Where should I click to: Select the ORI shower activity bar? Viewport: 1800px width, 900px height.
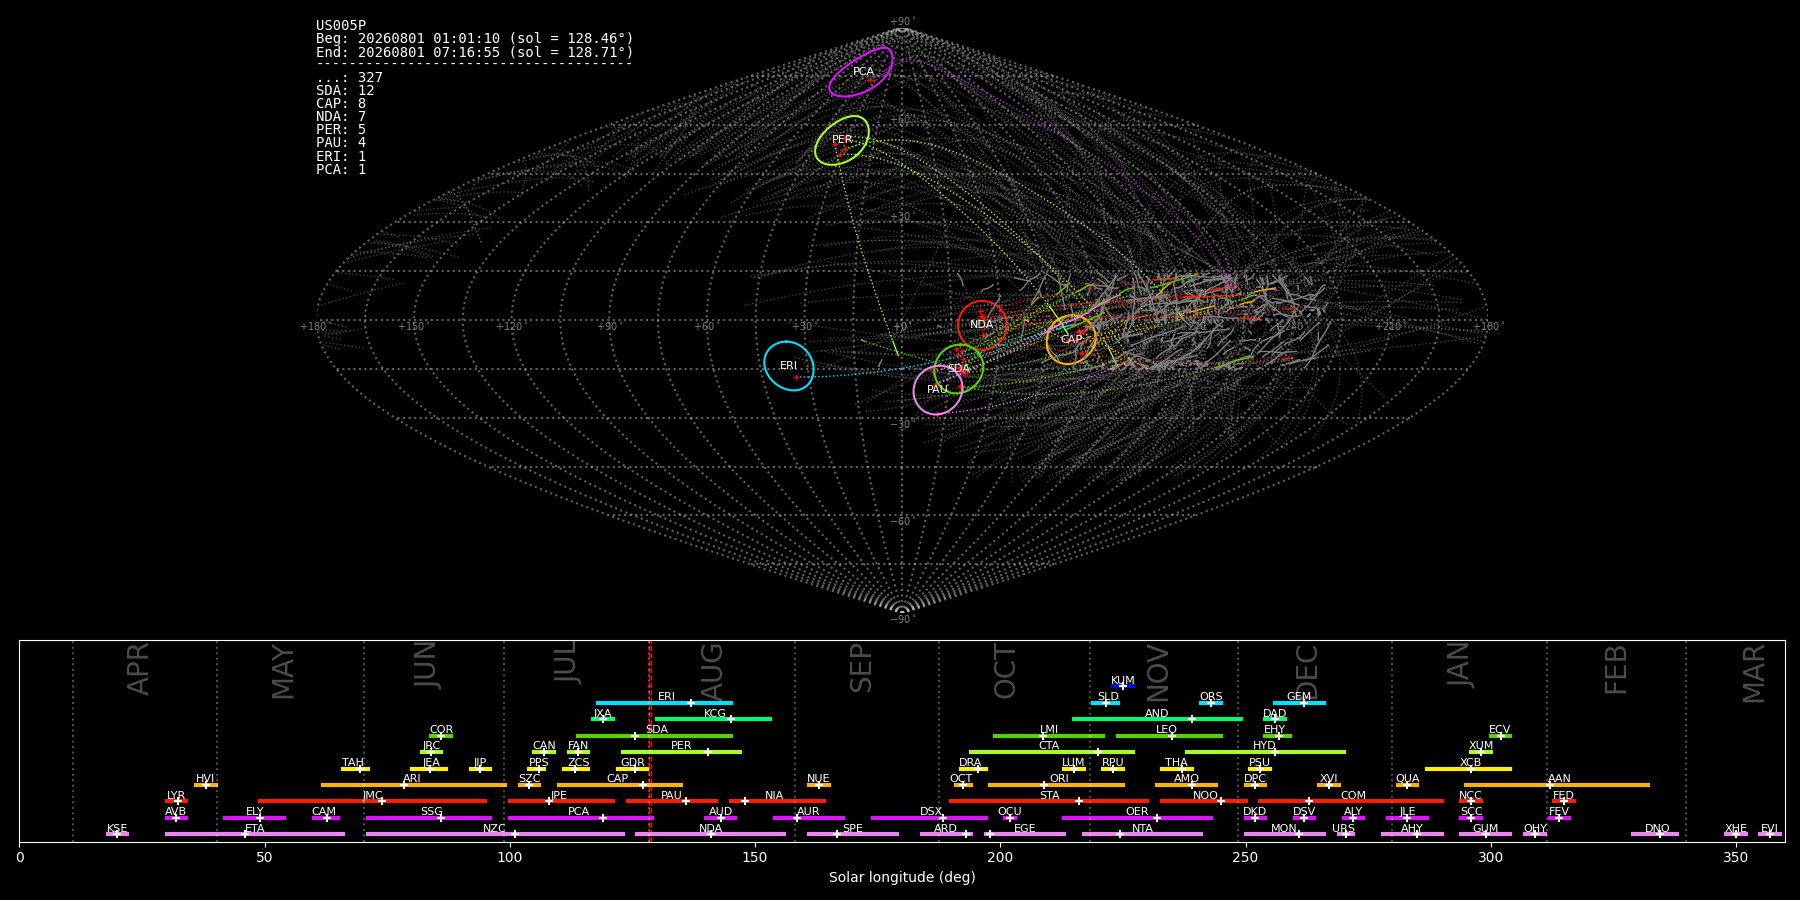click(x=1056, y=785)
